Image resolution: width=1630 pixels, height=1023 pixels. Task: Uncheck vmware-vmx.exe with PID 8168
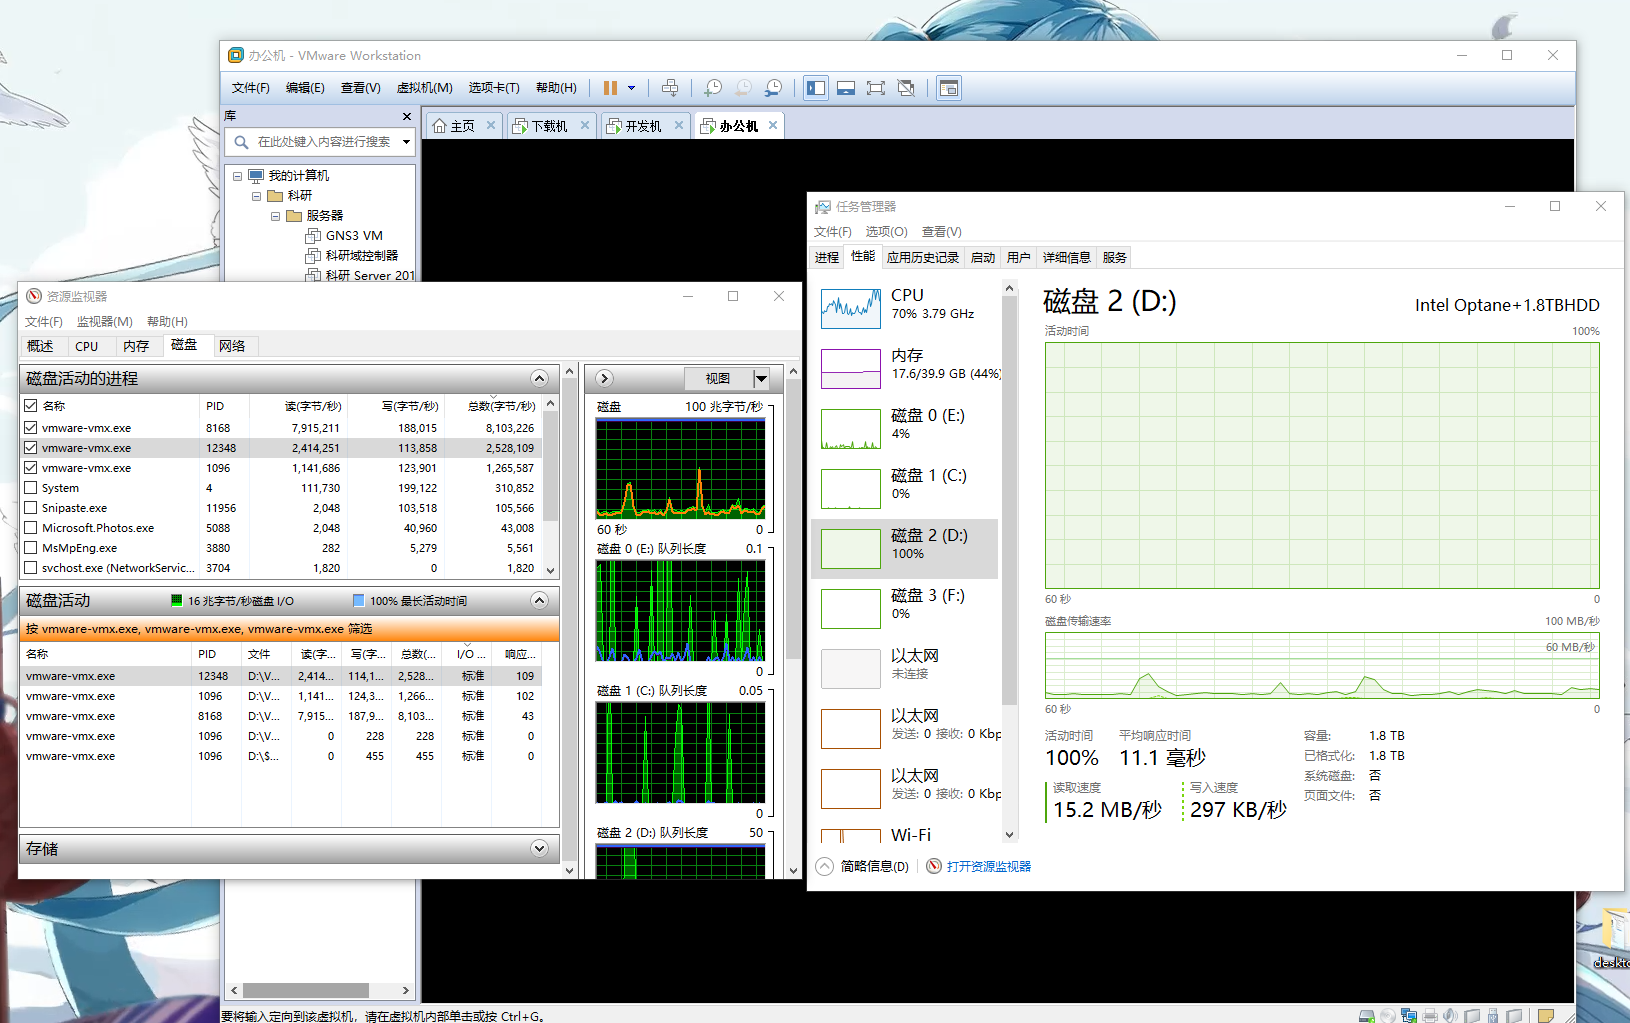(30, 427)
